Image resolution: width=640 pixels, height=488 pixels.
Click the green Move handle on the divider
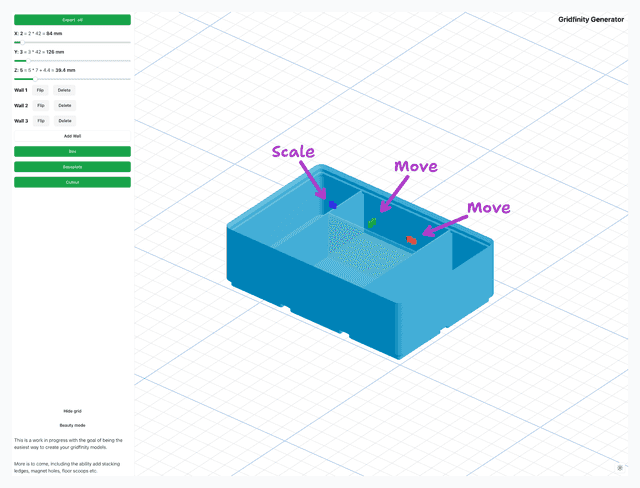(x=372, y=222)
